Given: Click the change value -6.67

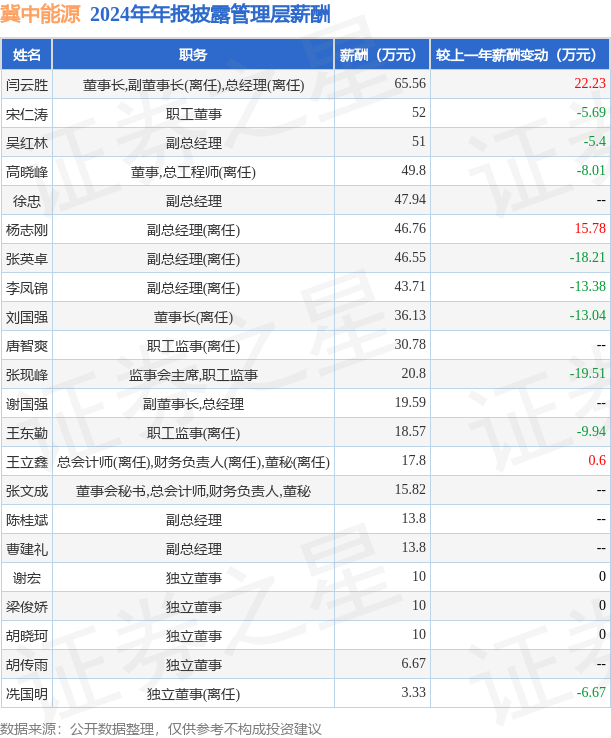Looking at the screenshot, I should pos(591,692).
